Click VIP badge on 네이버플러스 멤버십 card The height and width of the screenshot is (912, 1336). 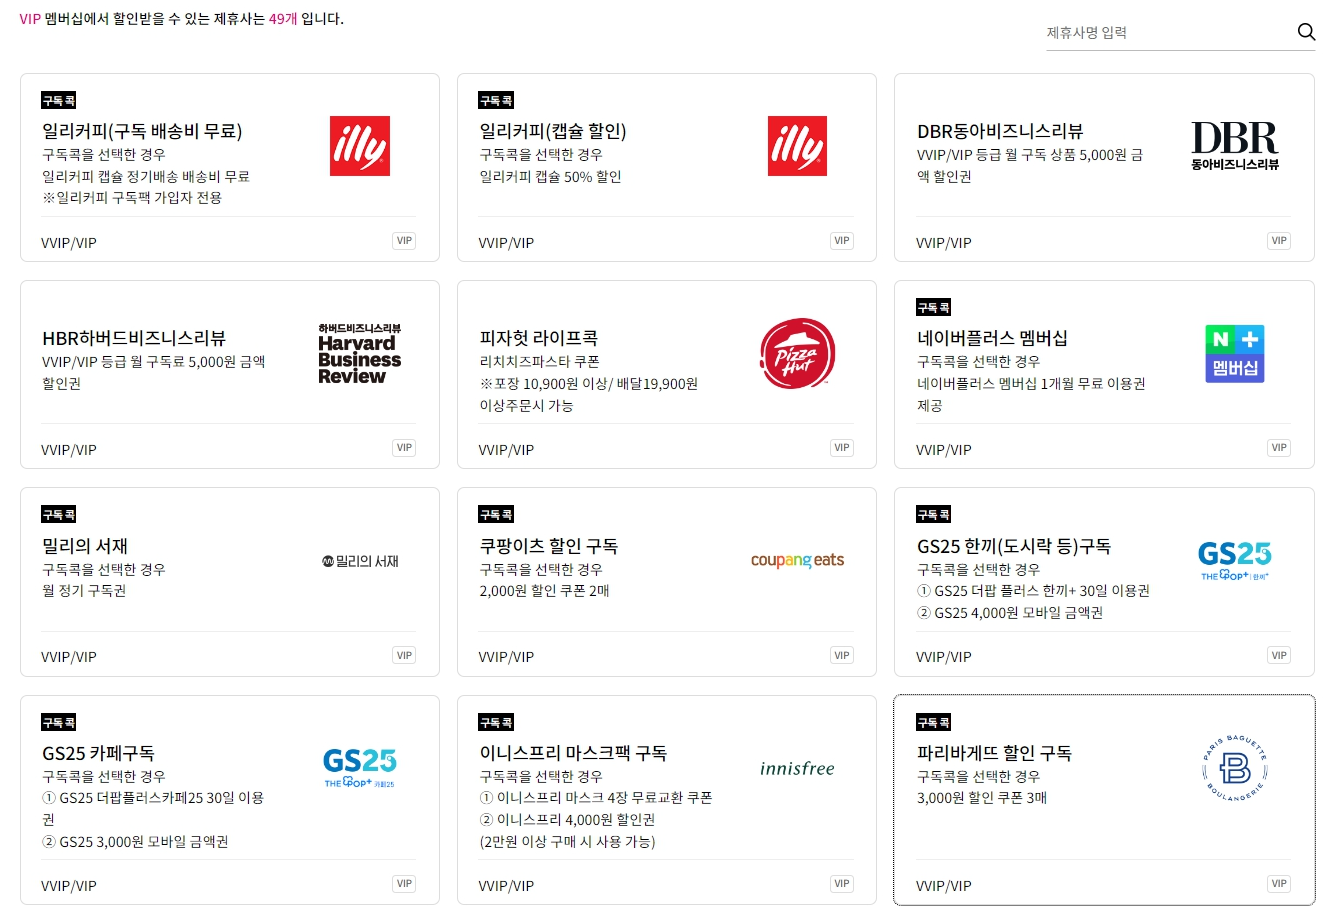click(x=1279, y=448)
